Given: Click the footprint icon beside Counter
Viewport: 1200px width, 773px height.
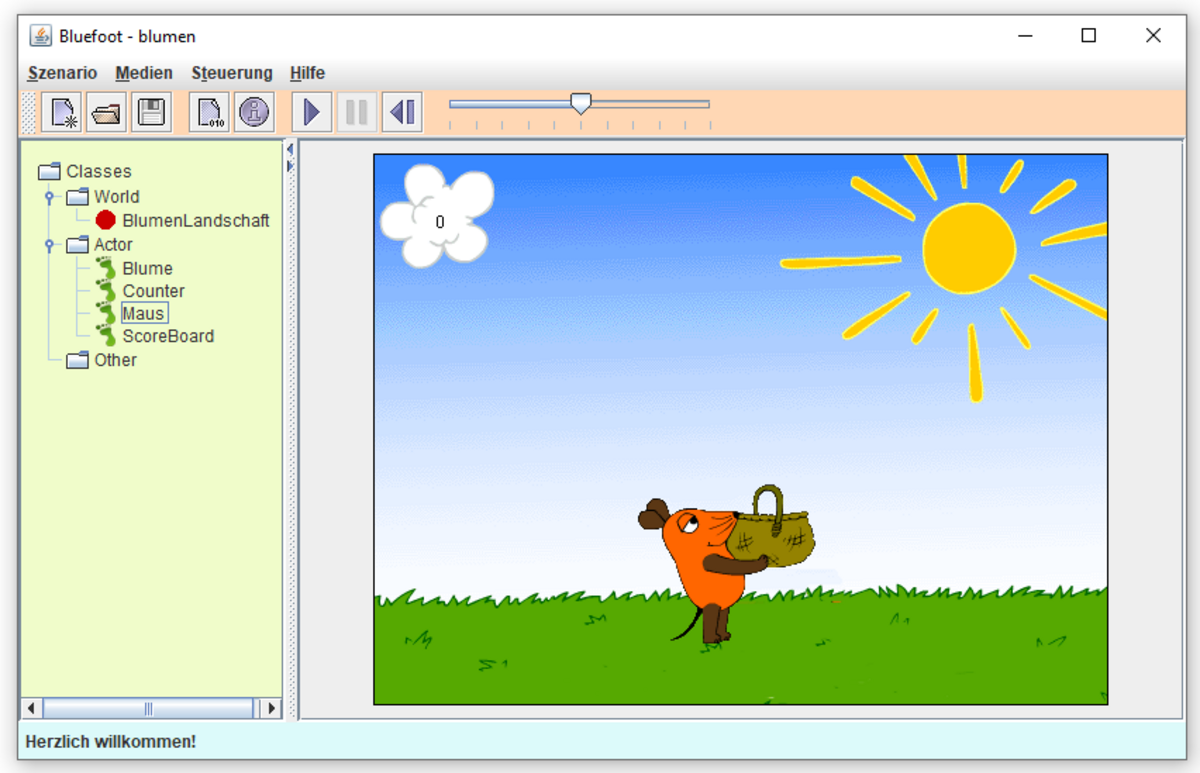Looking at the screenshot, I should pos(106,291).
